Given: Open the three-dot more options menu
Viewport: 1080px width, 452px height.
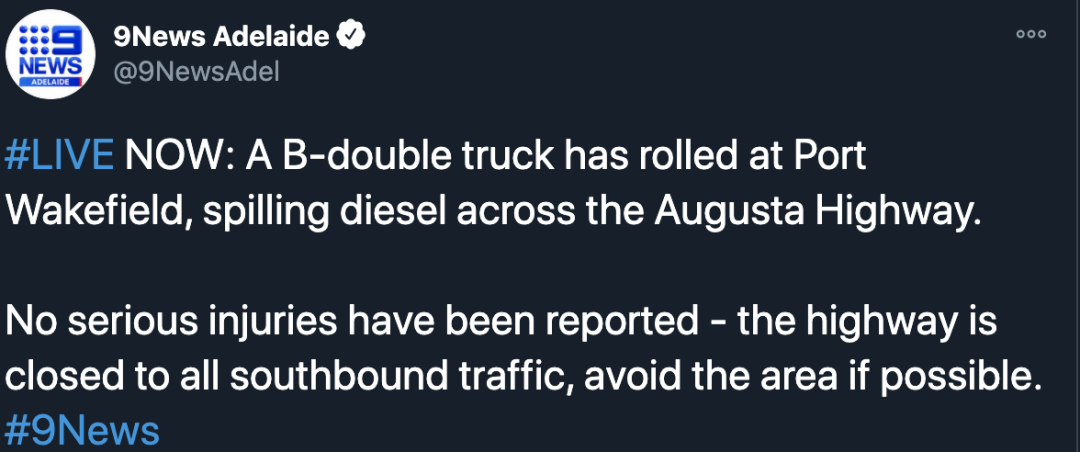Looking at the screenshot, I should [1030, 34].
